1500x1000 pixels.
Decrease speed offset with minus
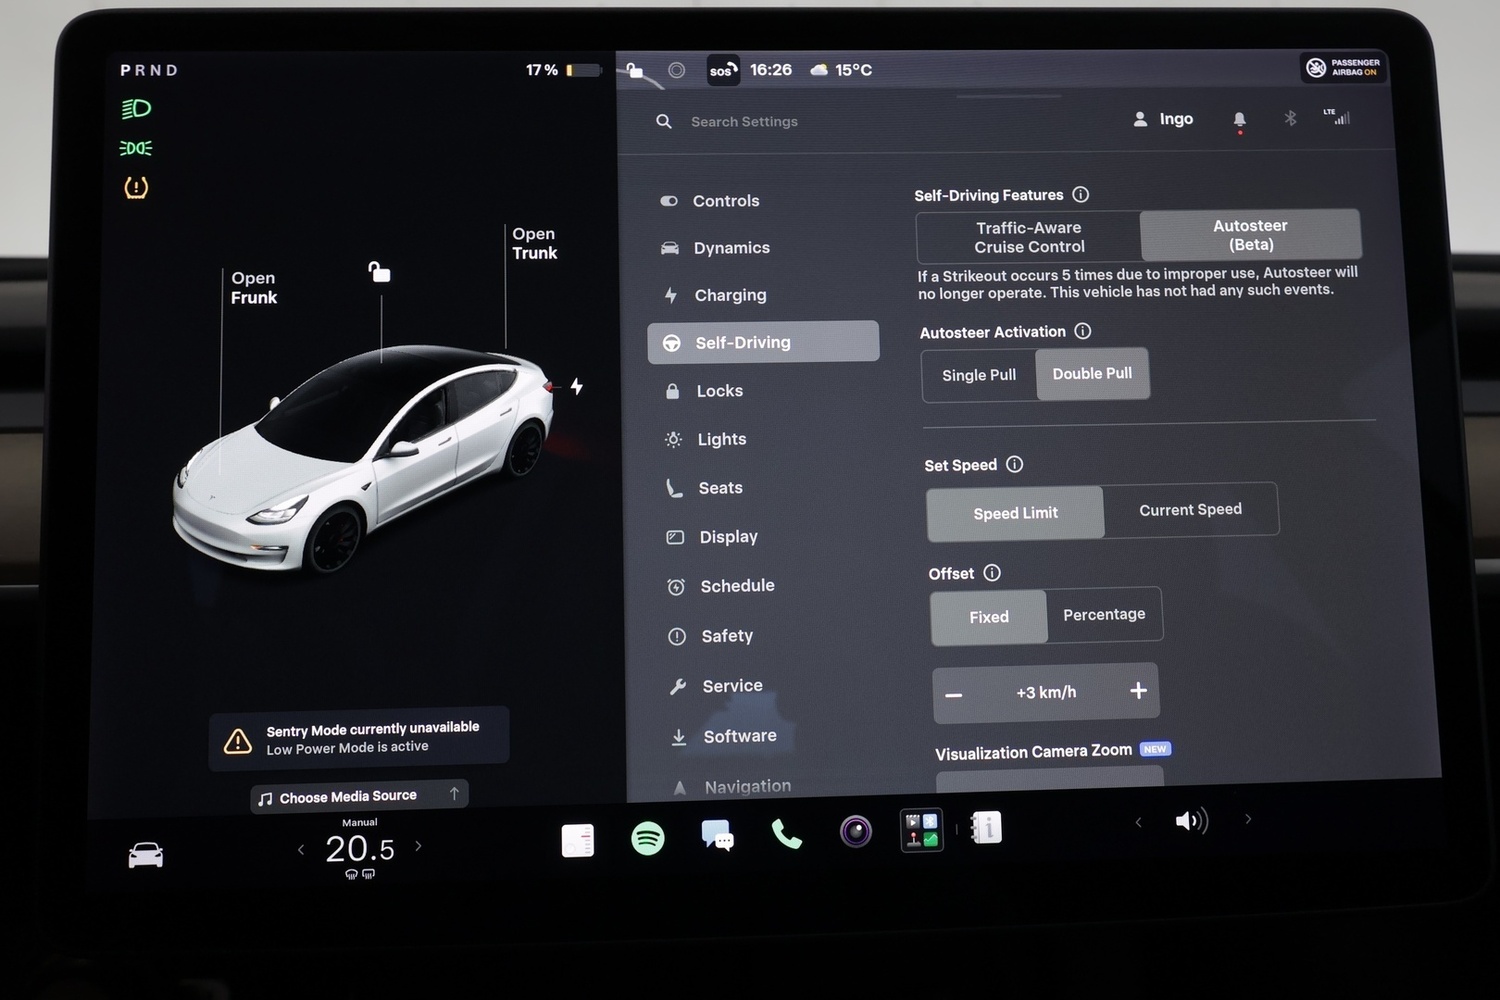click(954, 695)
